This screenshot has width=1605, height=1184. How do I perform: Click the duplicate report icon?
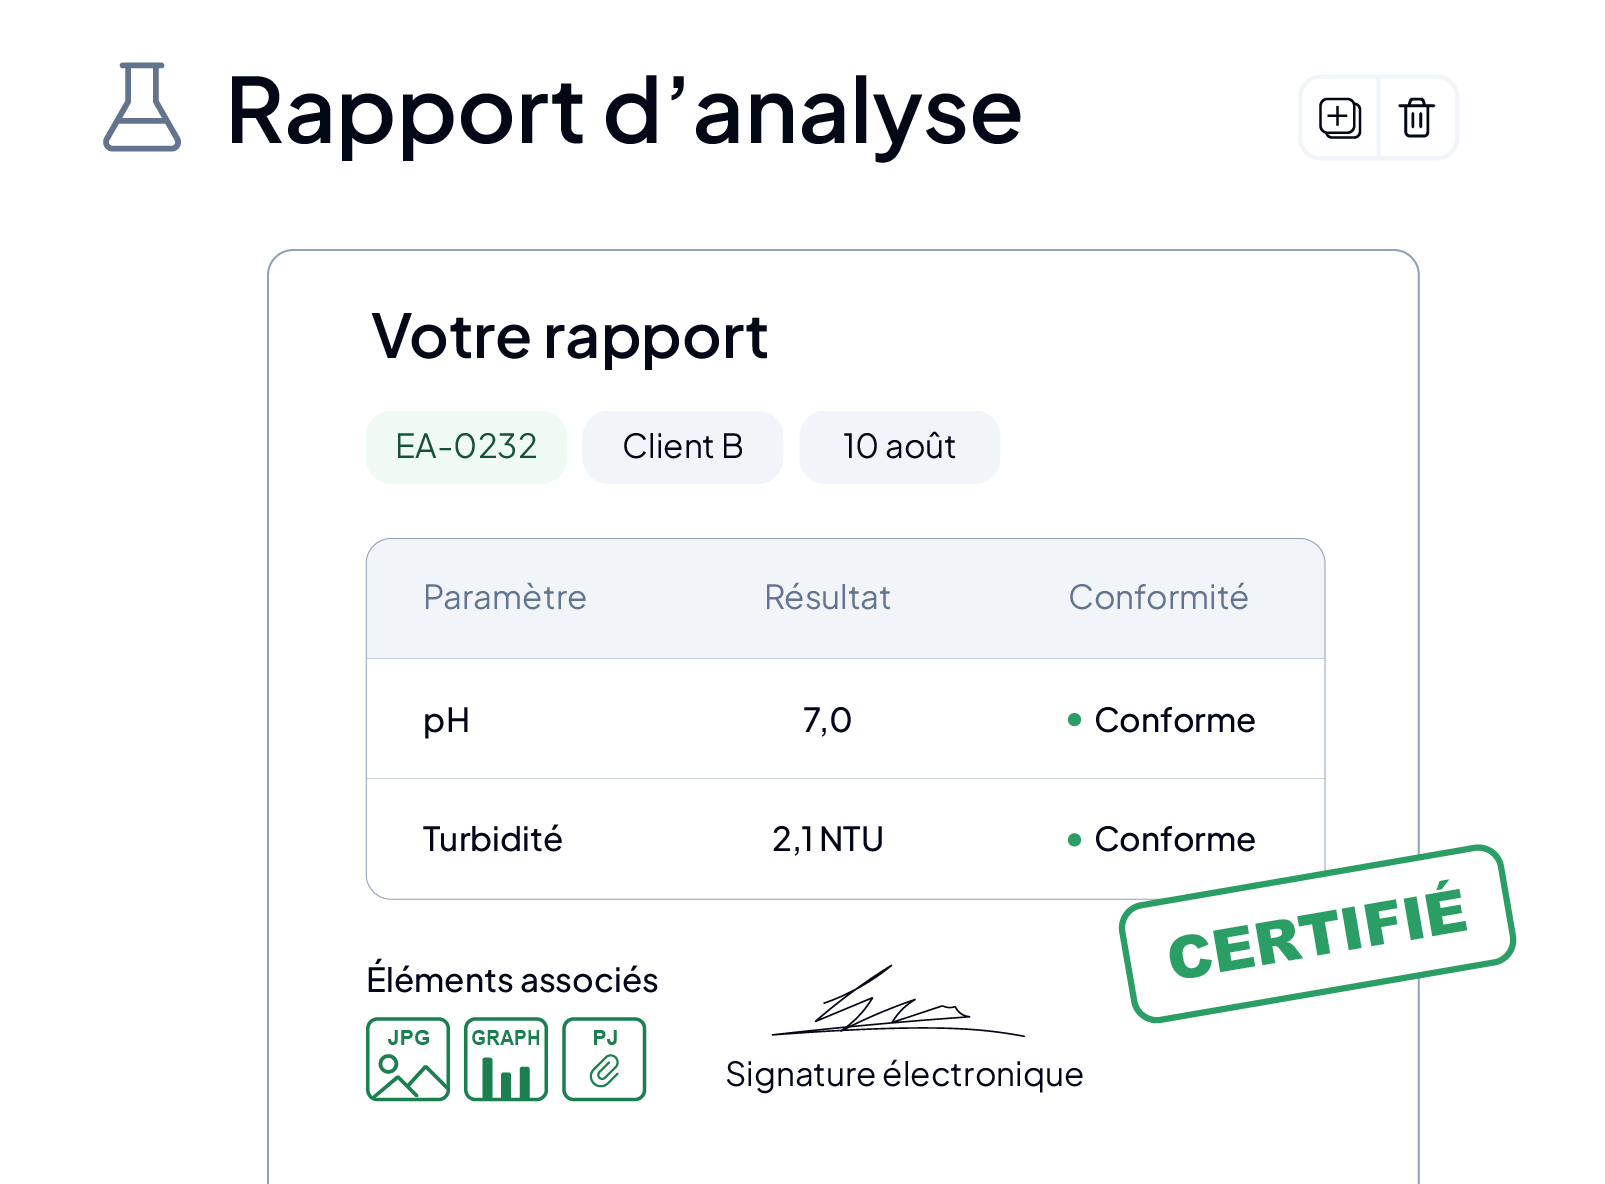[x=1339, y=118]
